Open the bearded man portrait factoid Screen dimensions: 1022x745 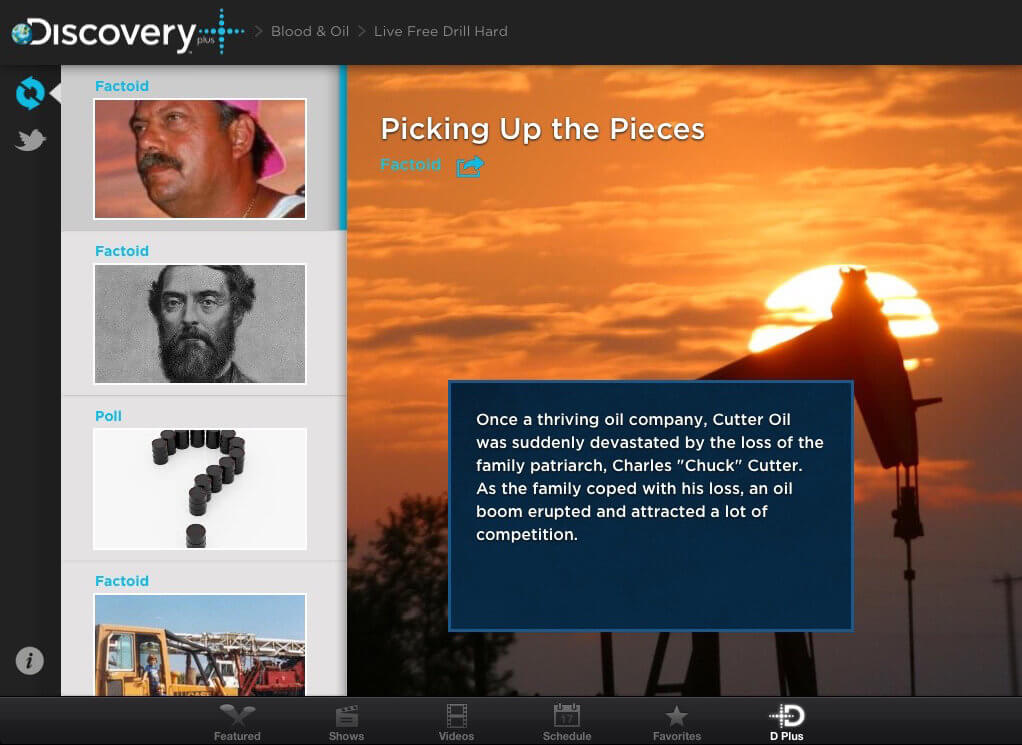[x=200, y=323]
